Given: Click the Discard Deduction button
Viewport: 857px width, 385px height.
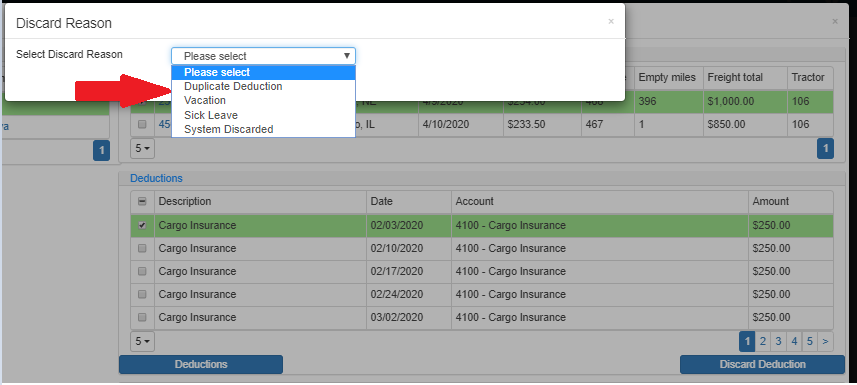Looking at the screenshot, I should point(762,364).
